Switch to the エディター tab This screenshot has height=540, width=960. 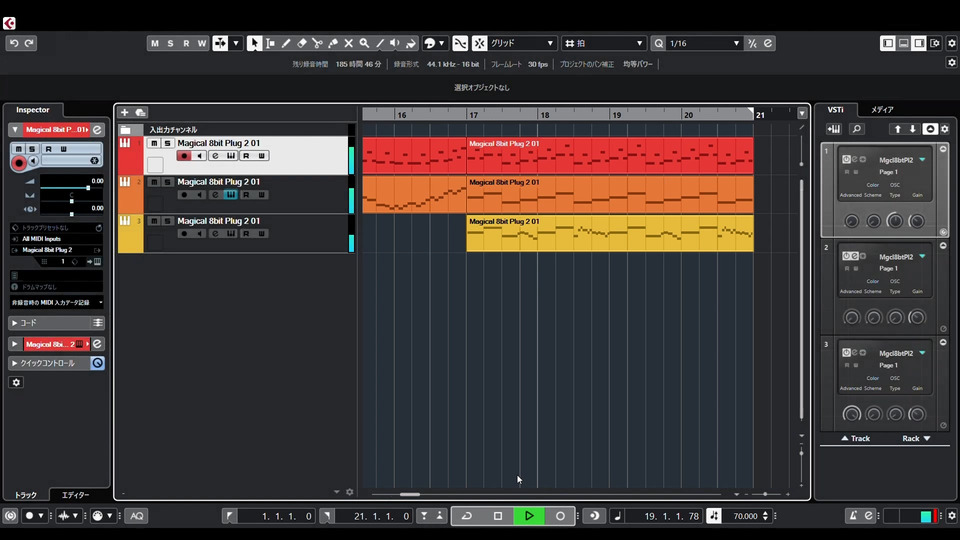pyautogui.click(x=76, y=495)
